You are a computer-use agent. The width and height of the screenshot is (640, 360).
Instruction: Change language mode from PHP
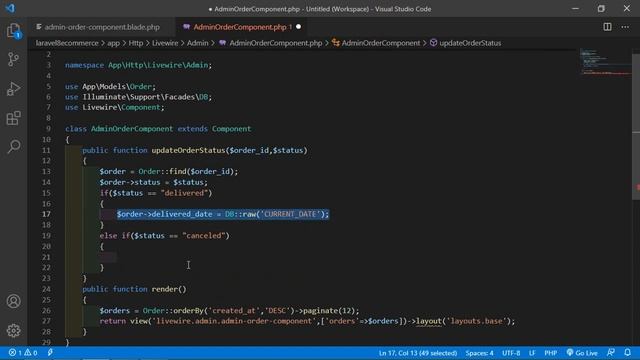(x=551, y=353)
